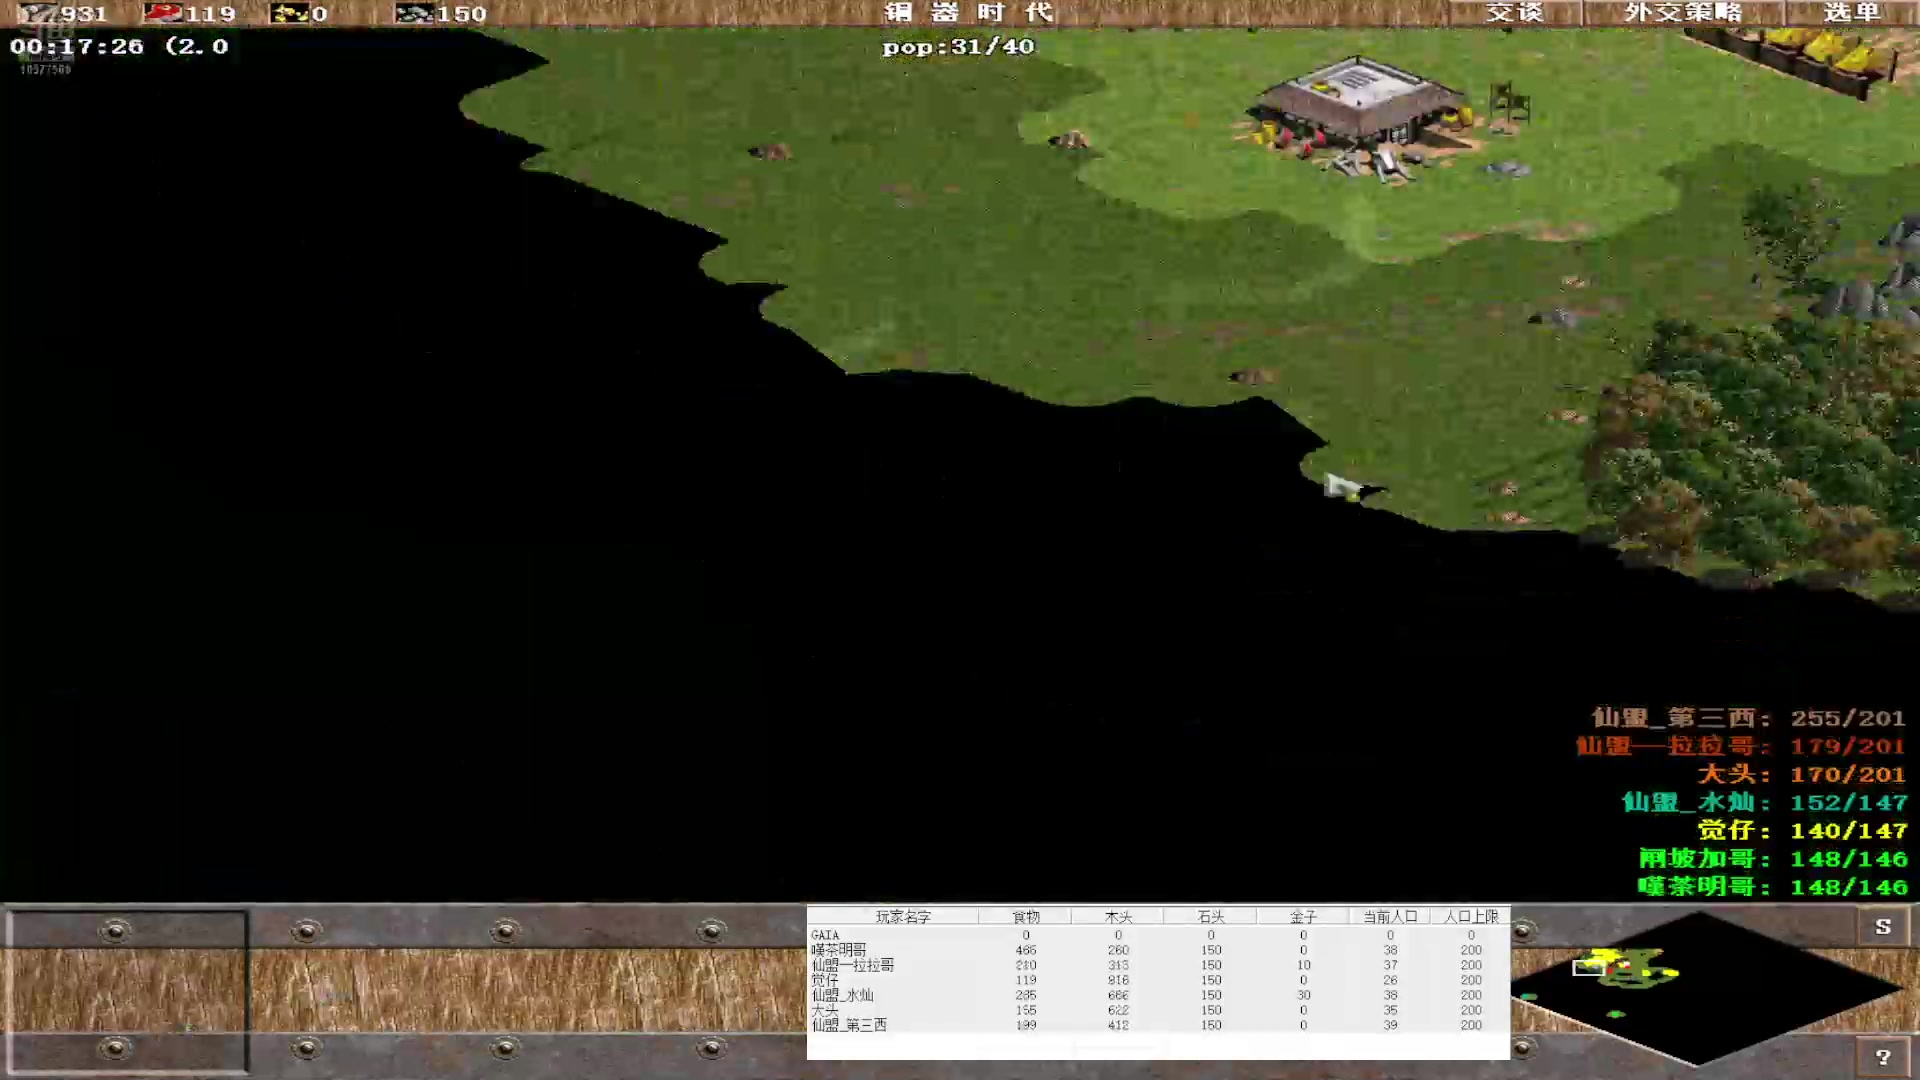Open the 外交策略 diplomacy menu
1920x1080 pixels.
(1683, 13)
